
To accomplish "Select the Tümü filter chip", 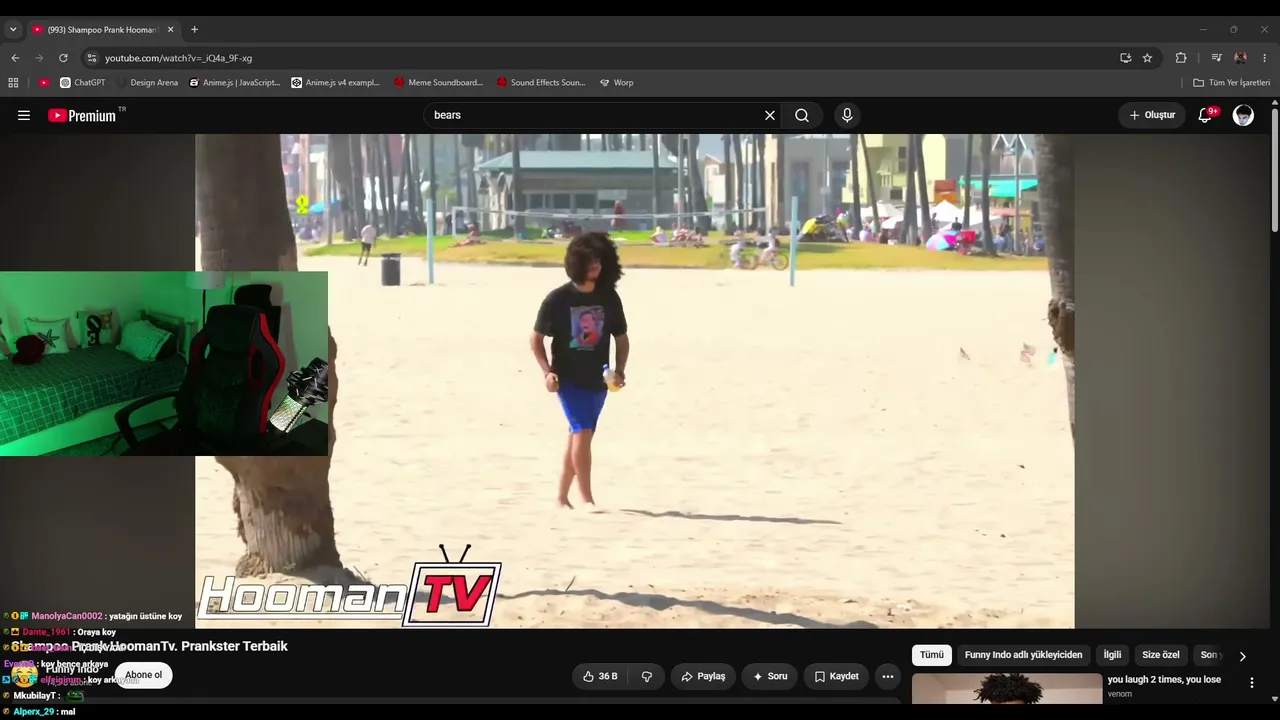I will tap(932, 655).
